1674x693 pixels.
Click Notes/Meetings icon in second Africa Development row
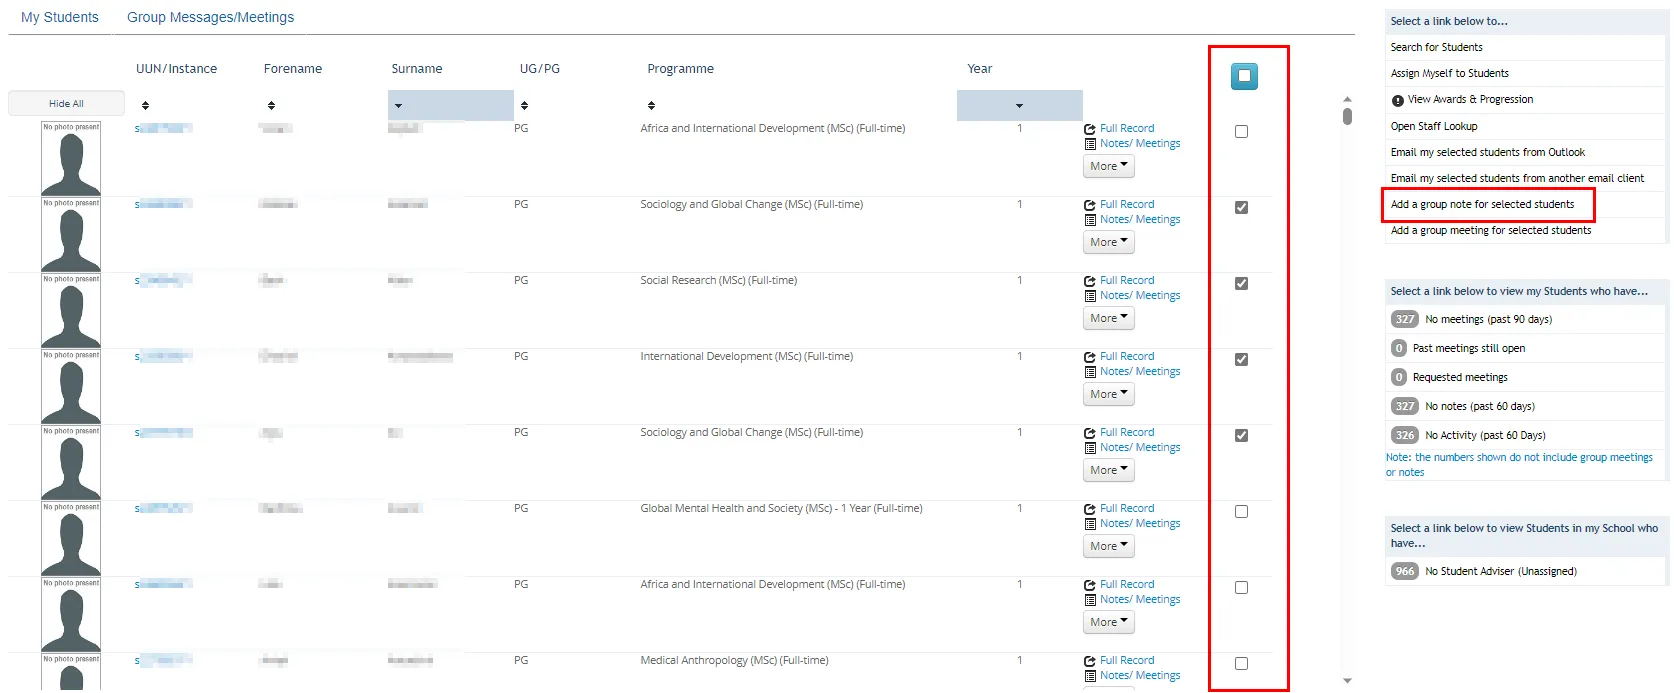pos(1090,600)
